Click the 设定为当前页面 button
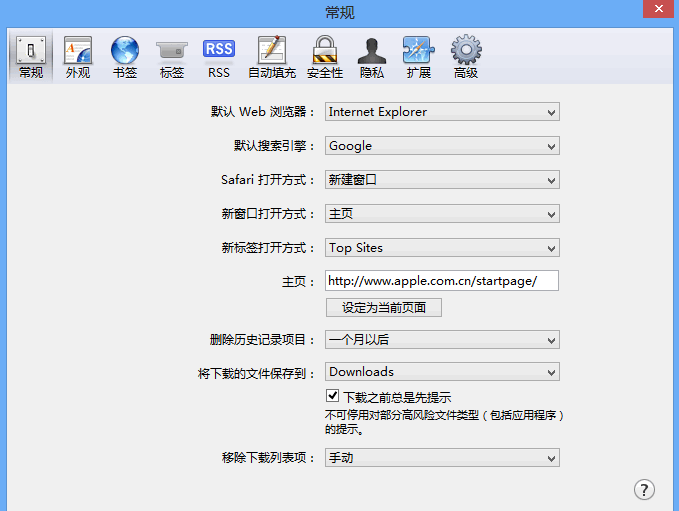This screenshot has width=679, height=511. (384, 308)
